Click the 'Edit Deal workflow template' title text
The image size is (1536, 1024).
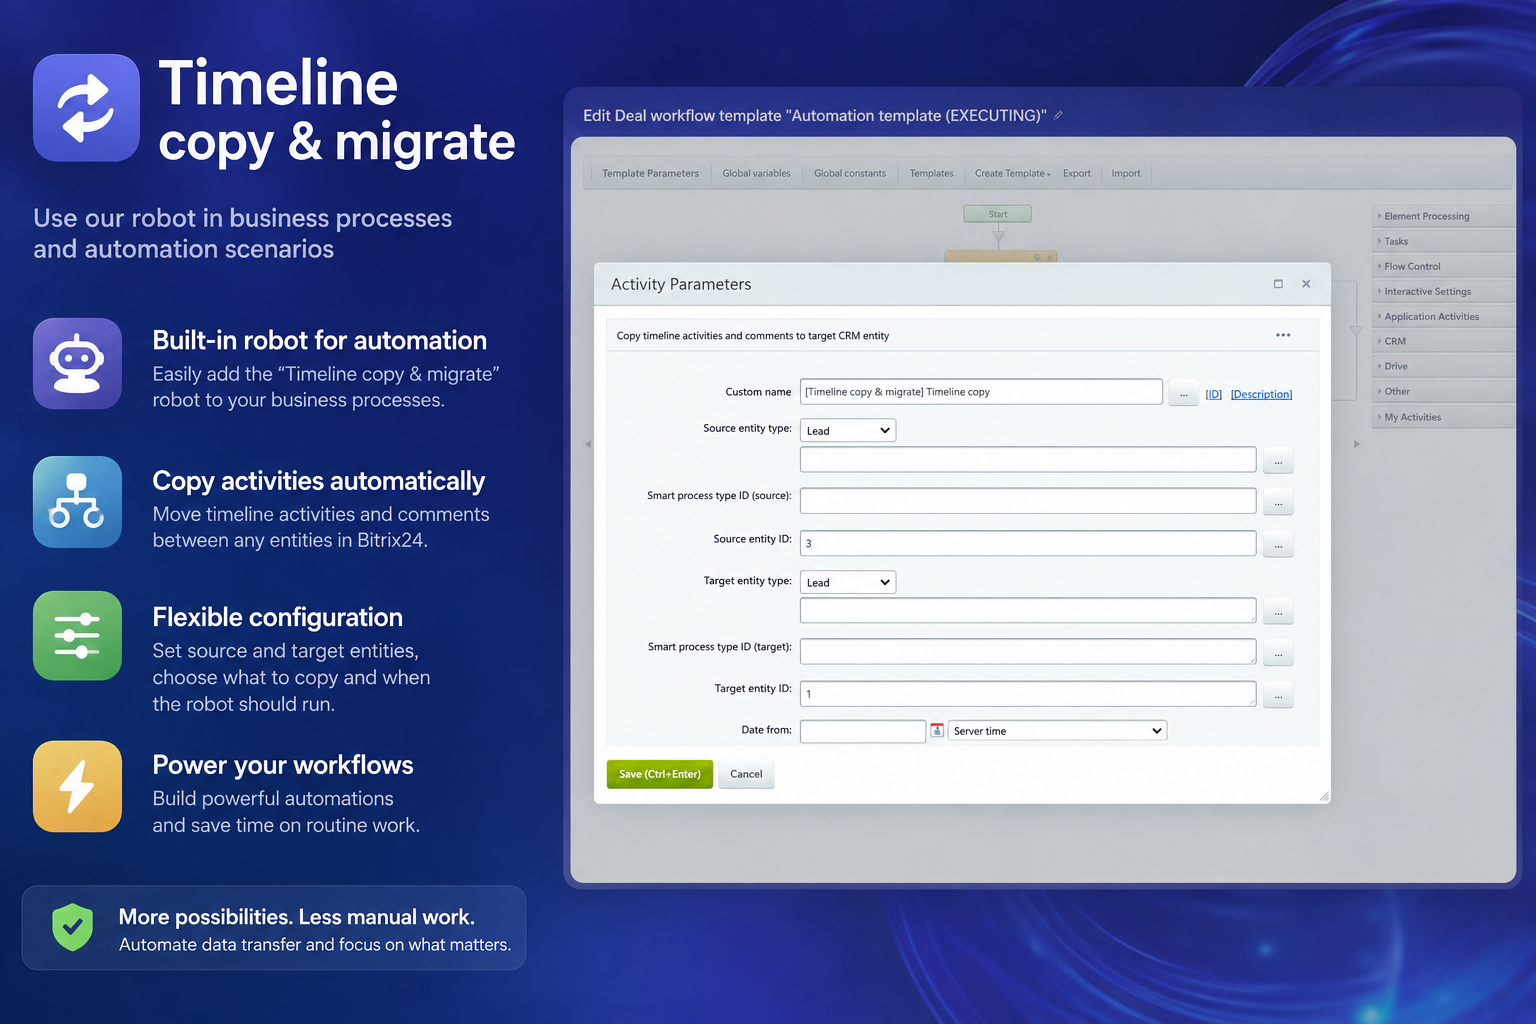(815, 116)
